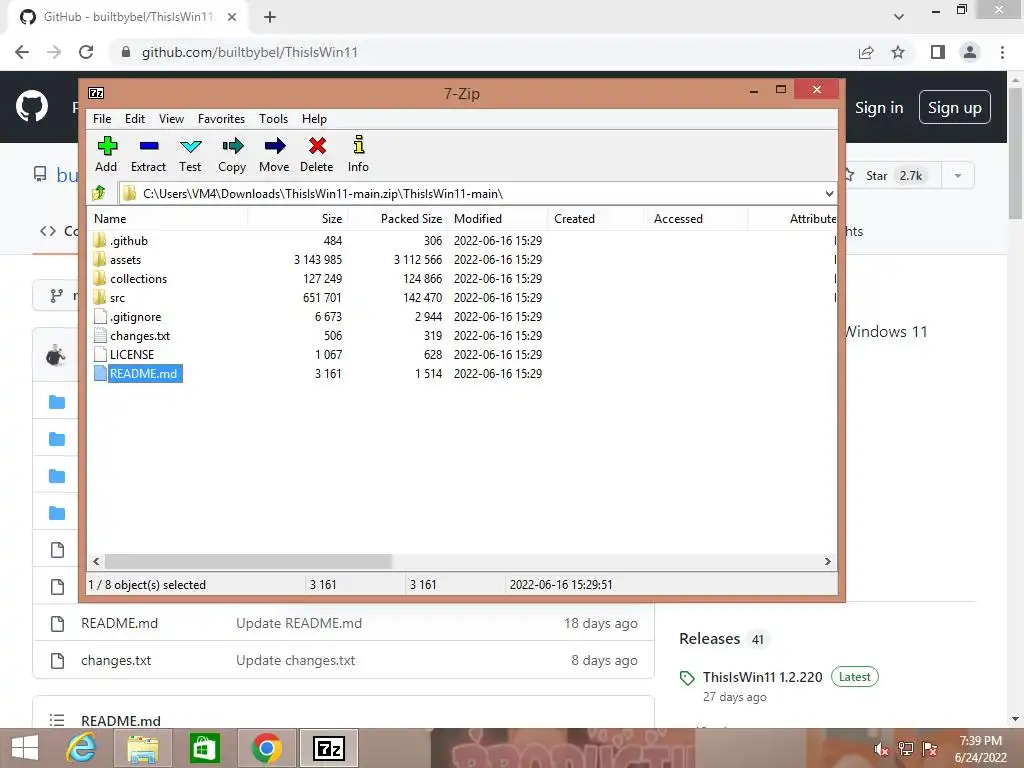Screen dimensions: 1024x768
Task: Open changes.txt link in GitHub file list
Action: 116,661
